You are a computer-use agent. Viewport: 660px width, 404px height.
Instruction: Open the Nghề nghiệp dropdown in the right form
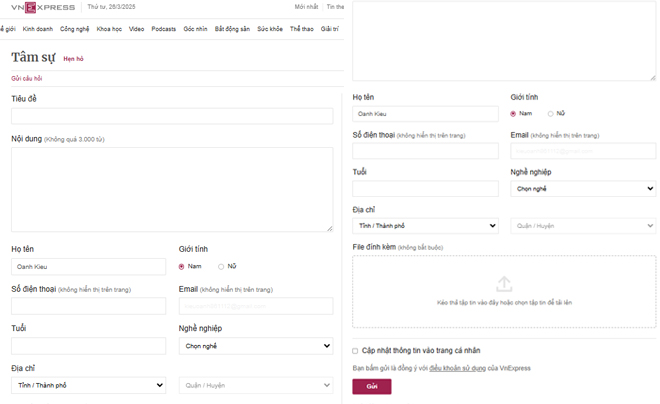click(583, 188)
